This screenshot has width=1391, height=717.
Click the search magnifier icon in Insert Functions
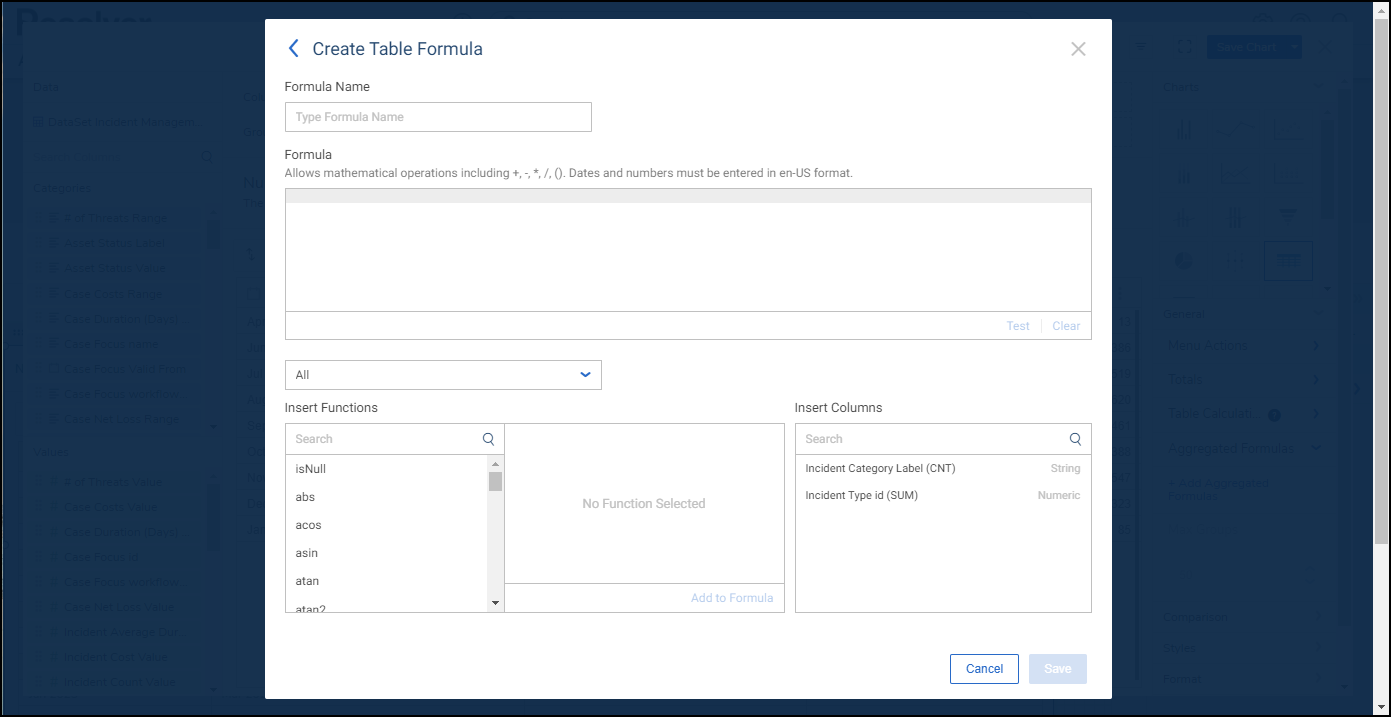[489, 439]
